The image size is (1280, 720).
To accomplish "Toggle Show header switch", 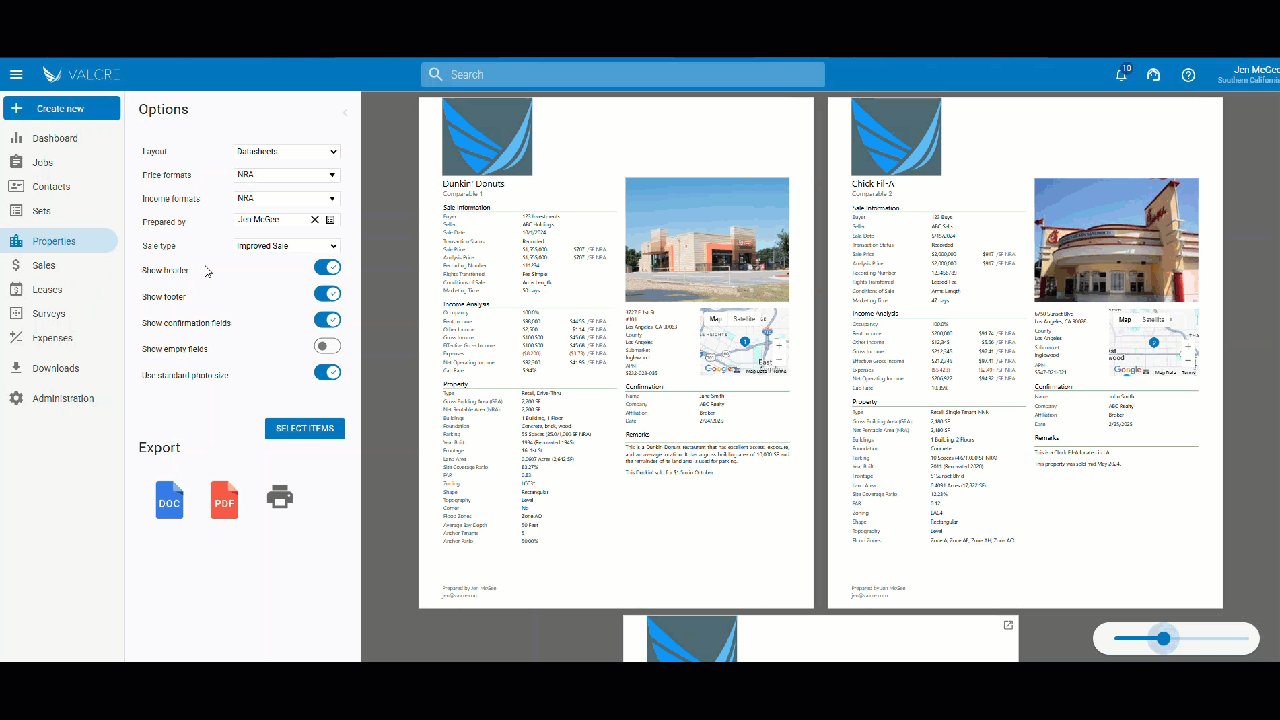I will click(x=327, y=268).
